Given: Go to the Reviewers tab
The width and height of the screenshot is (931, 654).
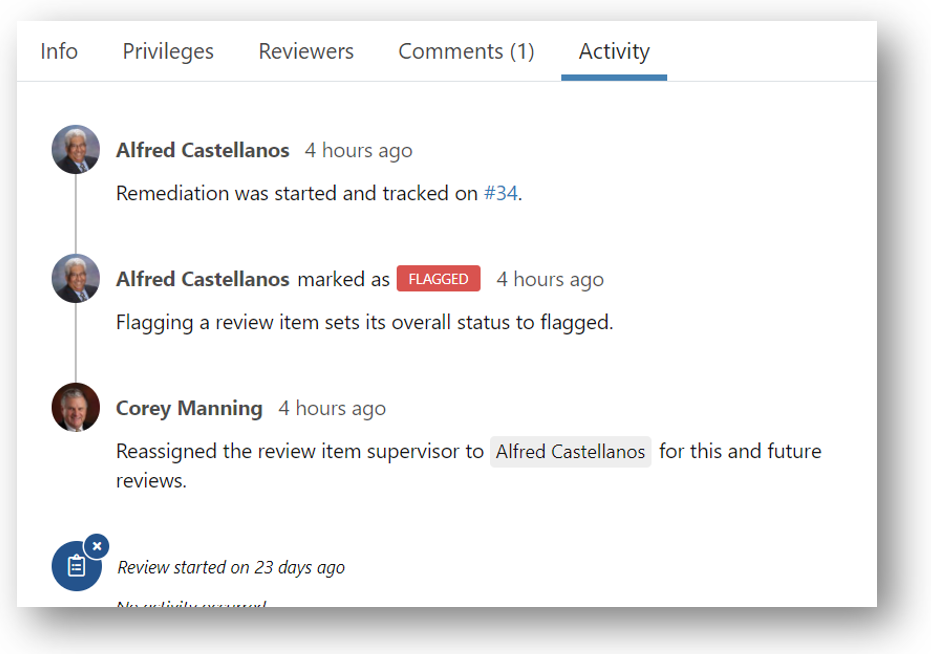Looking at the screenshot, I should [306, 51].
